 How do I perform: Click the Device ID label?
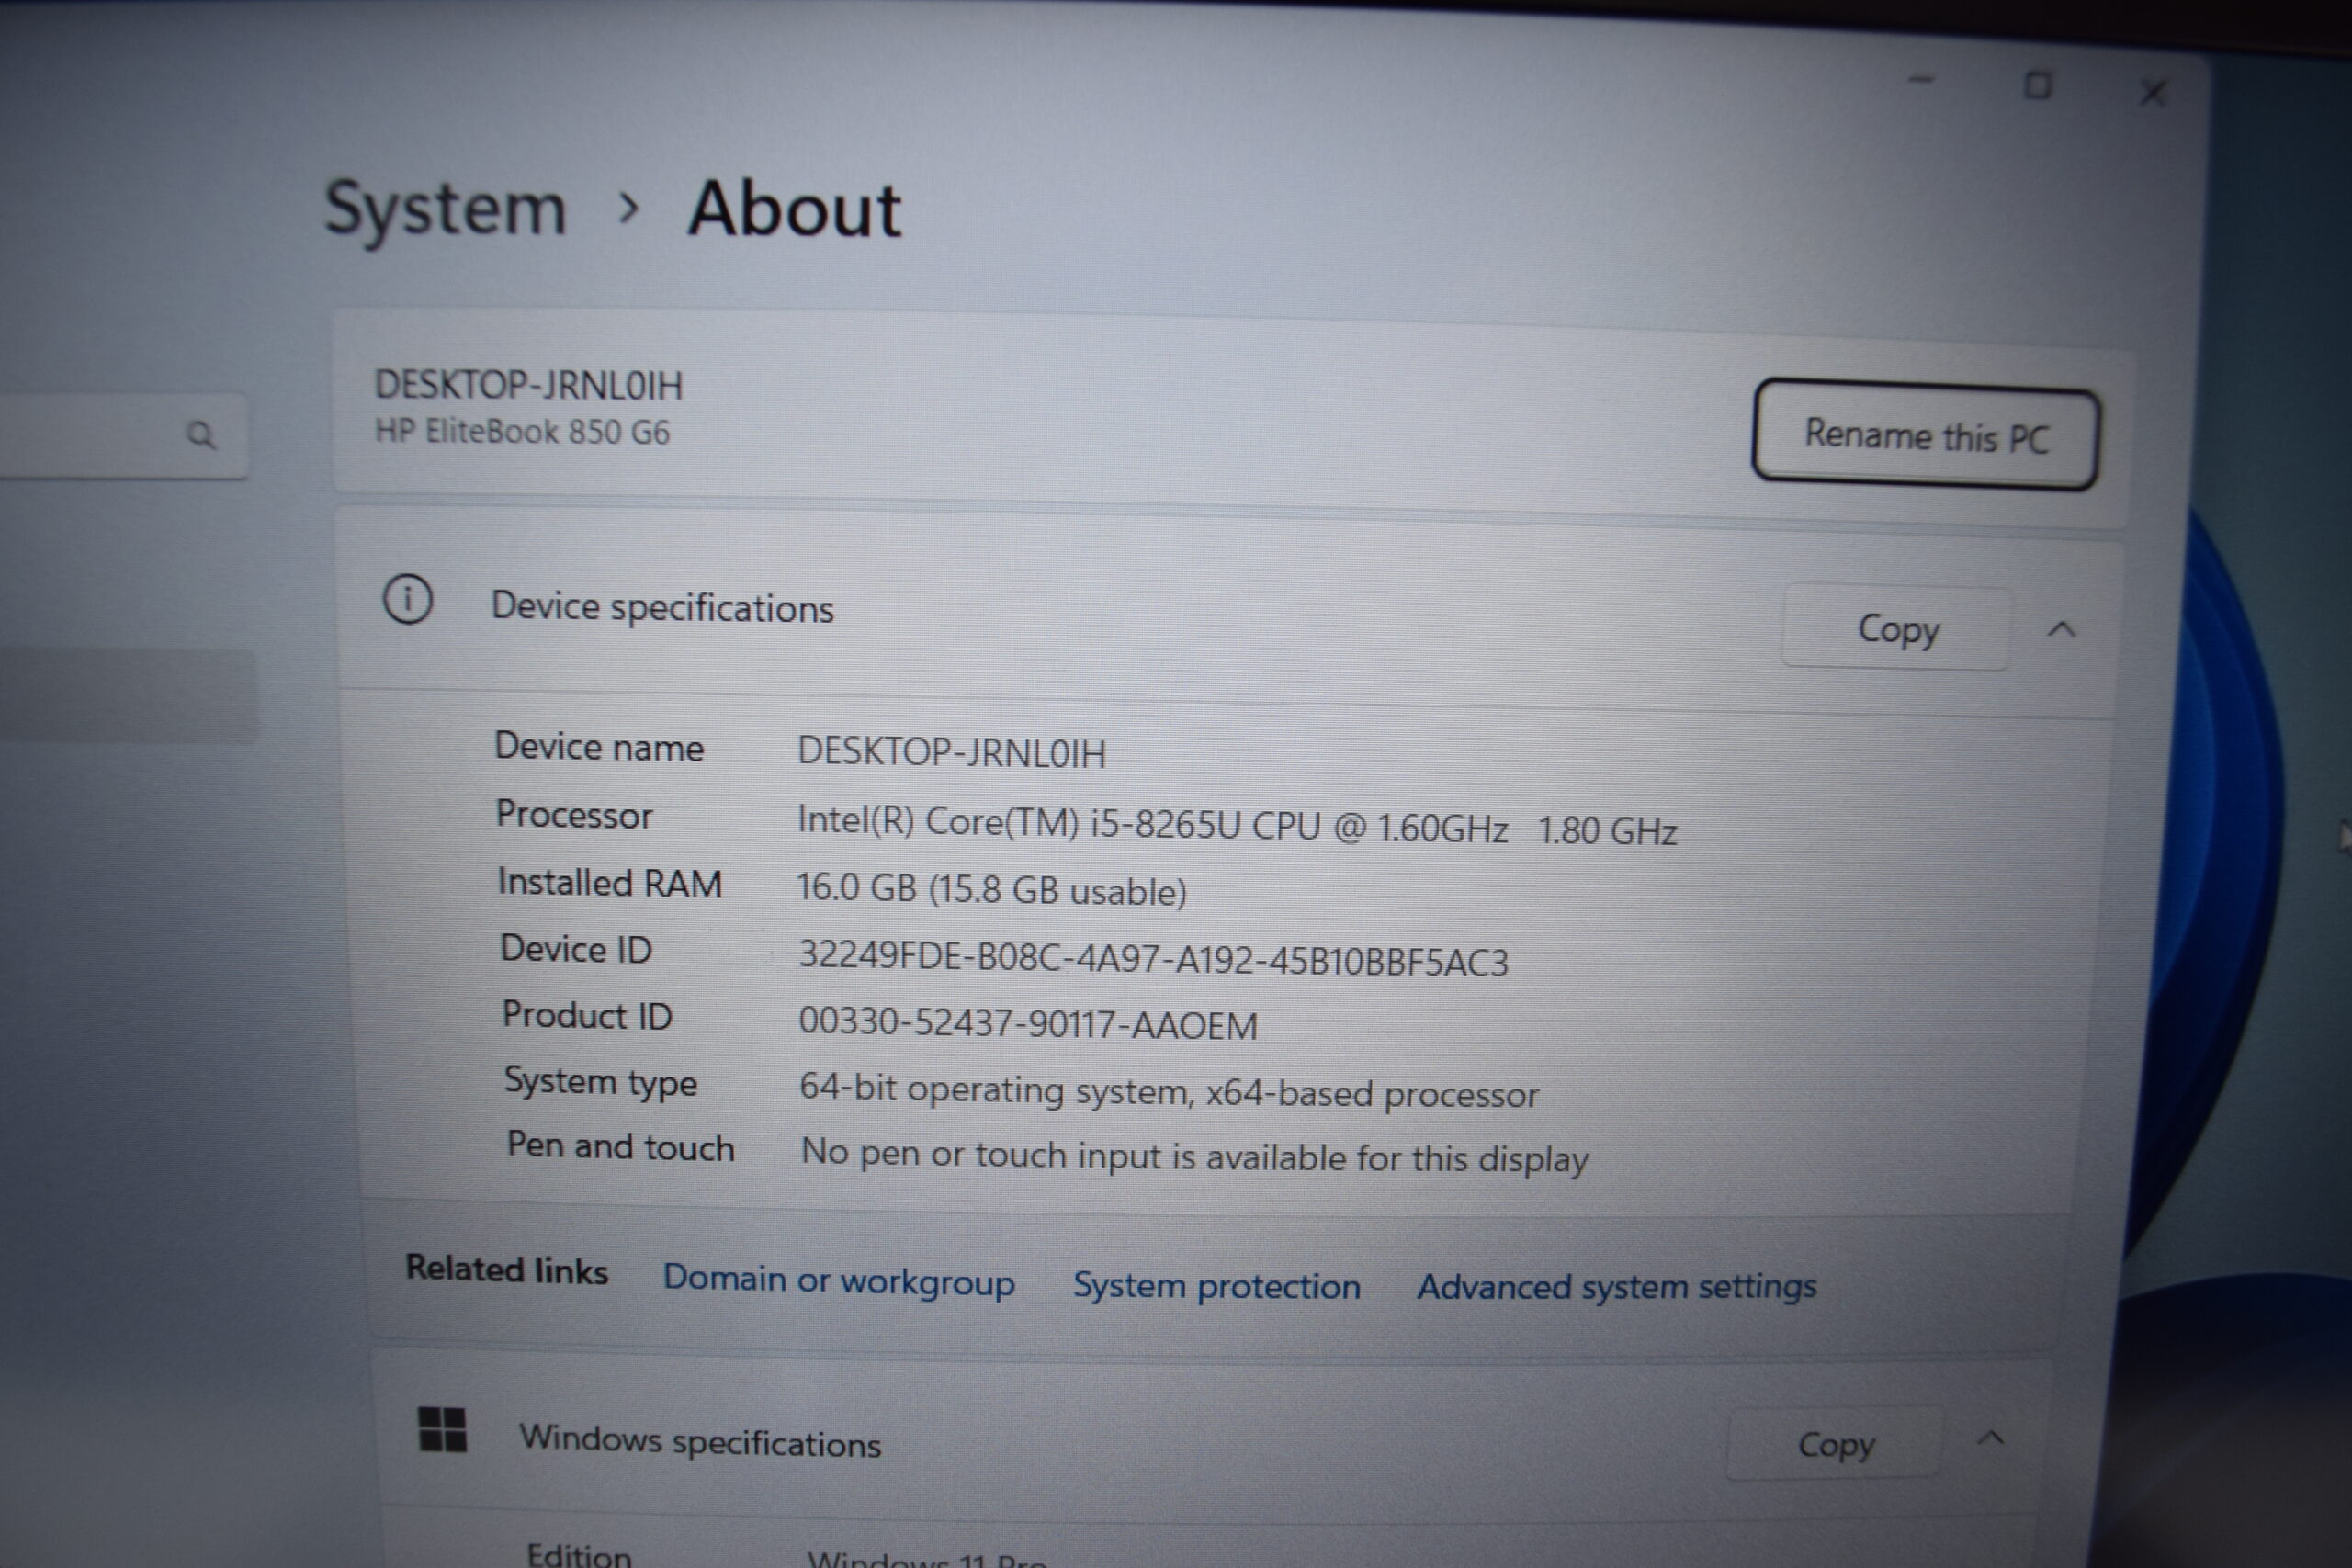click(x=575, y=949)
